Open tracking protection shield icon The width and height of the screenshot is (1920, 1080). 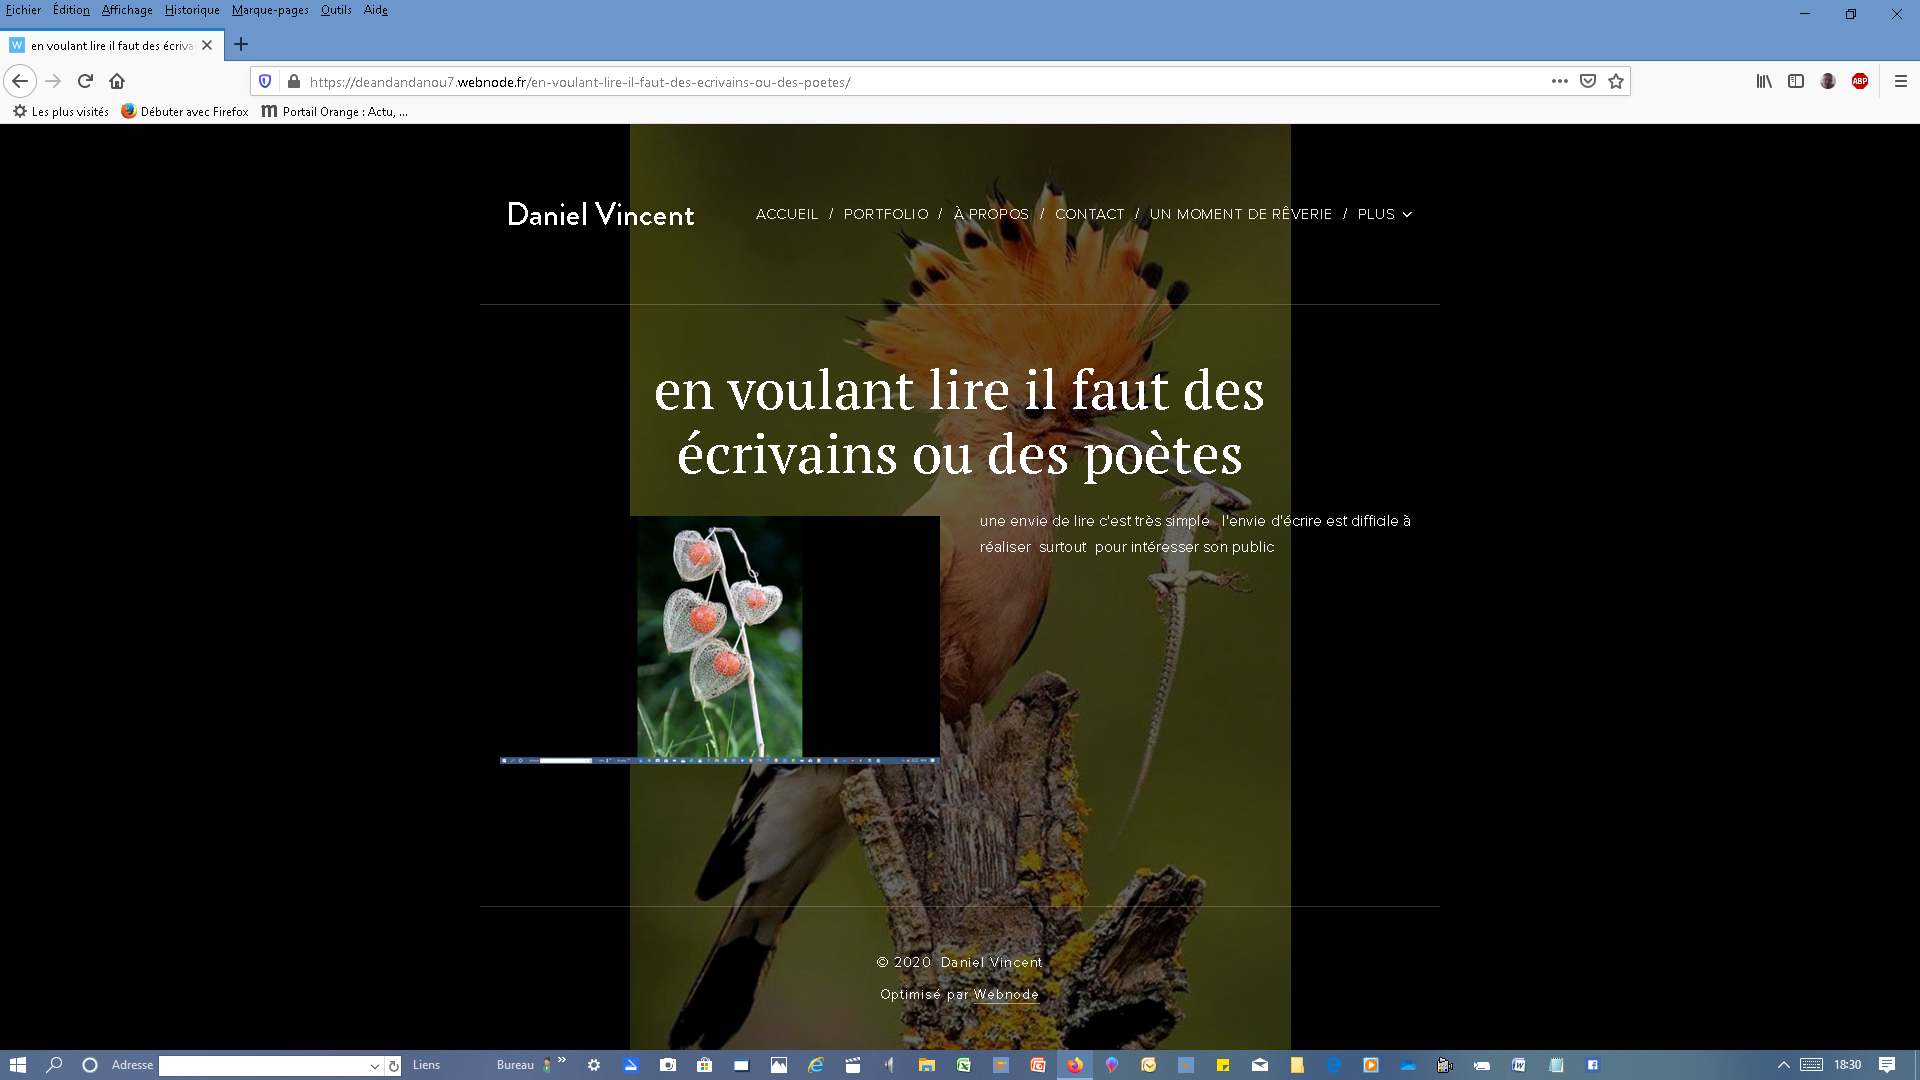click(265, 81)
